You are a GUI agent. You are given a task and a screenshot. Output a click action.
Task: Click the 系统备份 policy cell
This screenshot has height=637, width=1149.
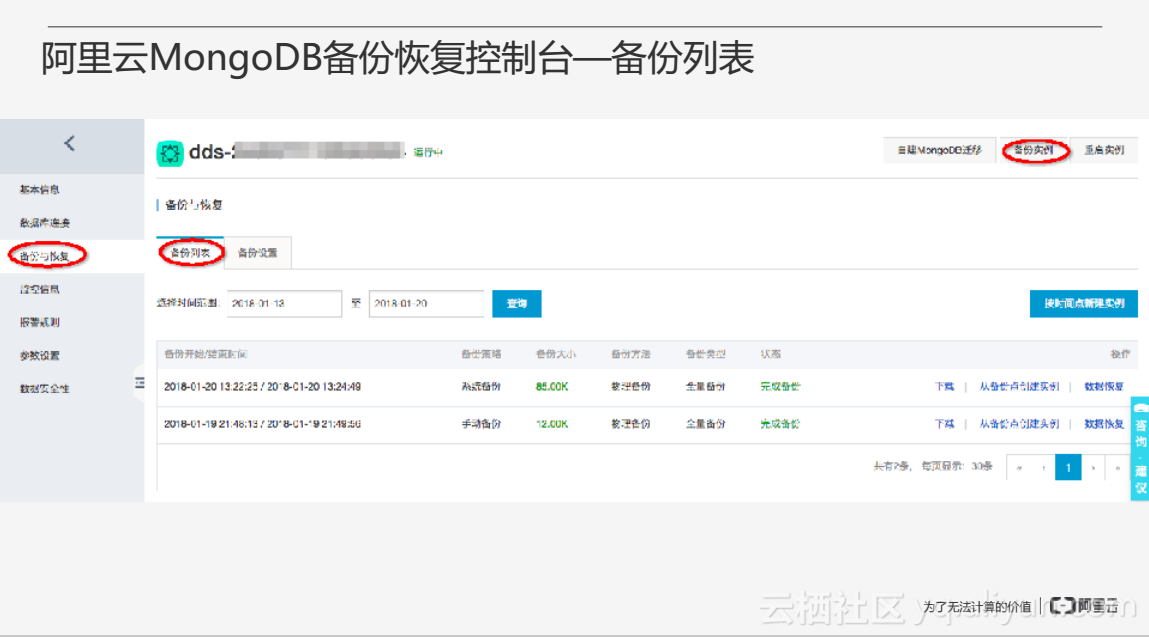pyautogui.click(x=481, y=387)
